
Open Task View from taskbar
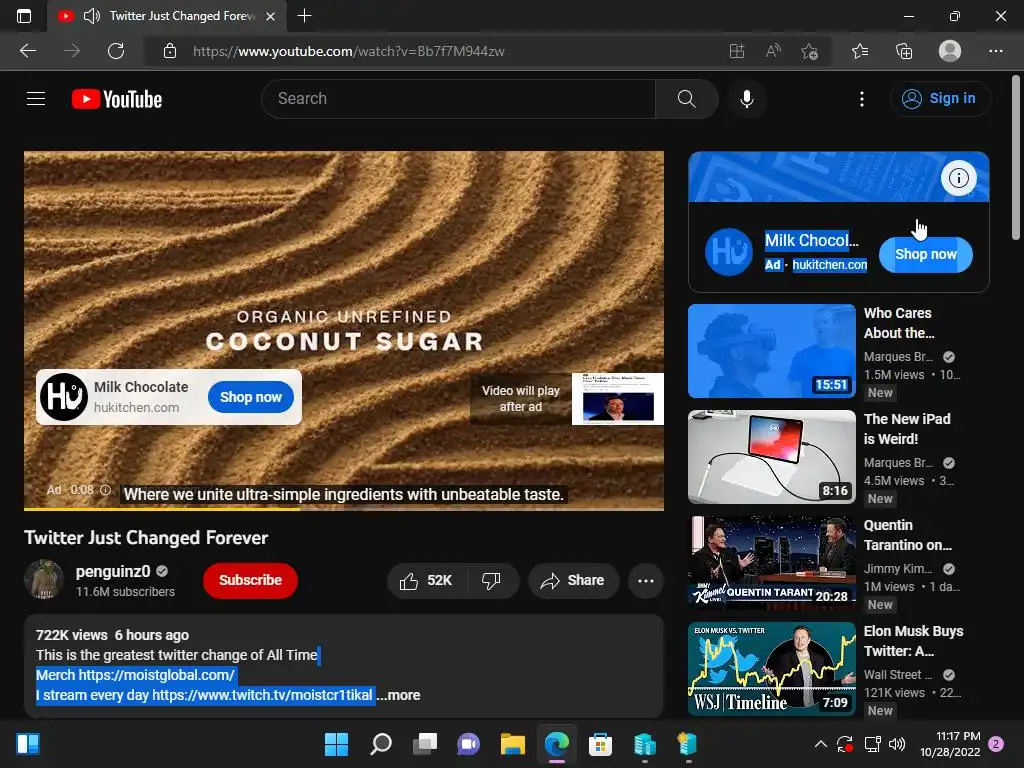[x=425, y=744]
